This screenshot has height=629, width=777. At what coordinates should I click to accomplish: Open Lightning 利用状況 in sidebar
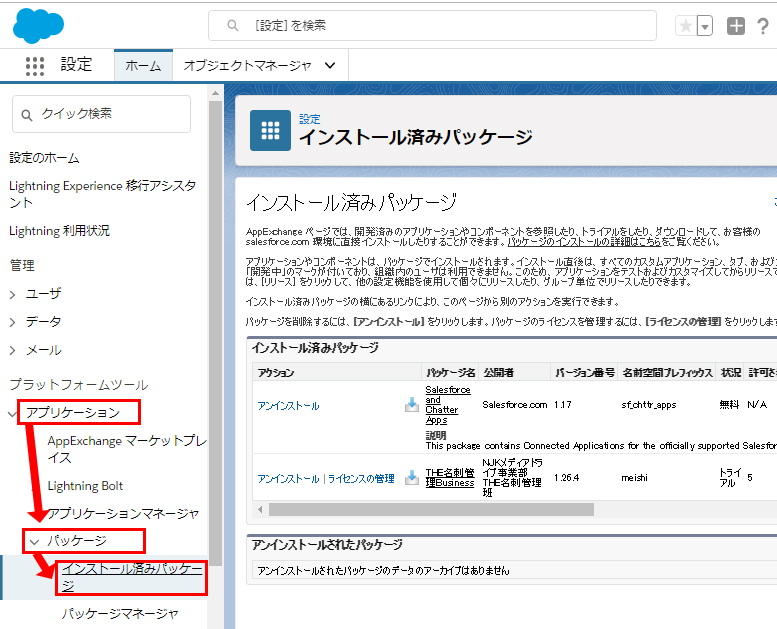tap(59, 231)
